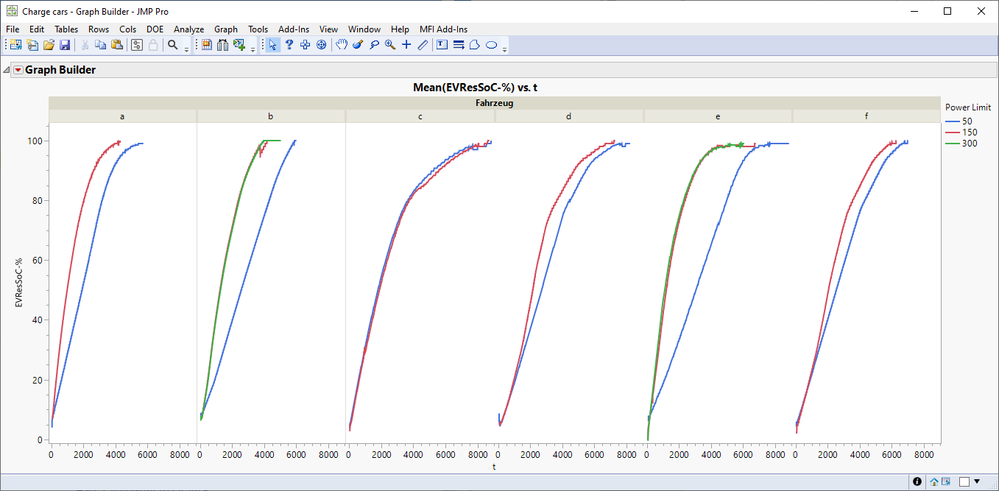This screenshot has width=999, height=491.
Task: Open the status bar dropdown arrow
Action: [x=976, y=481]
